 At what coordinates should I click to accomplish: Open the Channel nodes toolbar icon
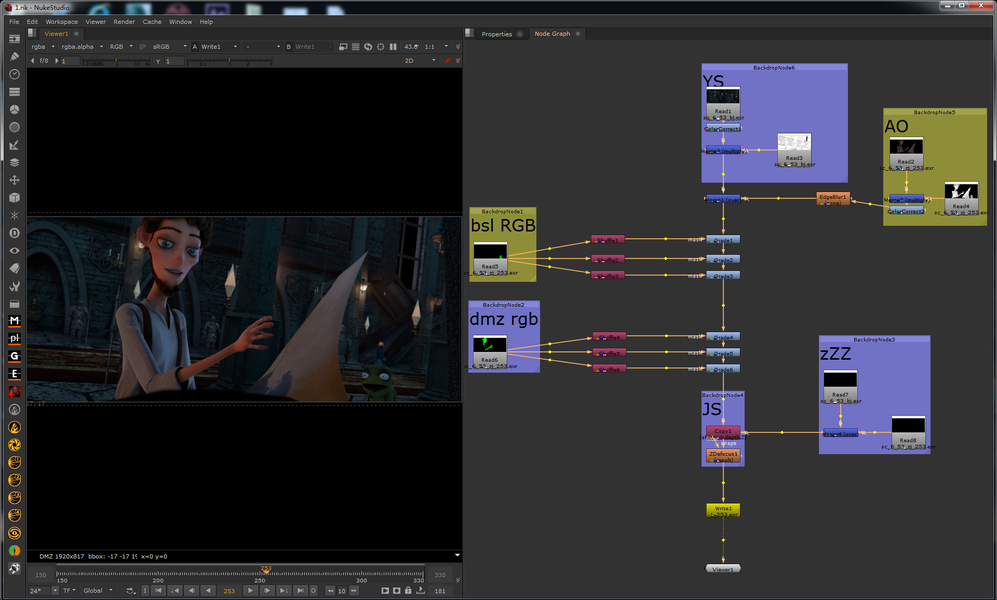(x=14, y=92)
